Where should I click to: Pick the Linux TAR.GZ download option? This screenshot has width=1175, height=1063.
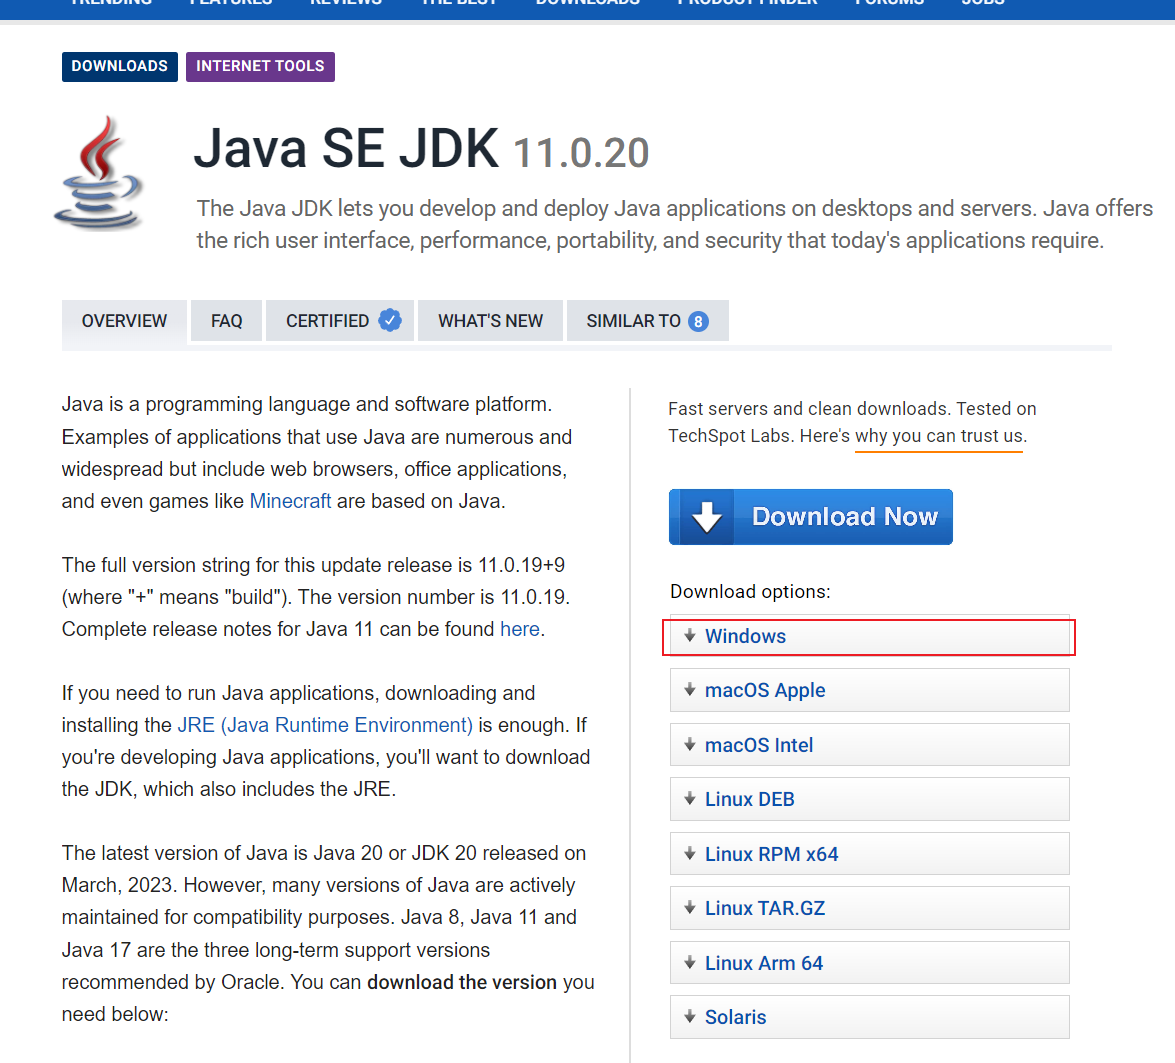click(x=869, y=908)
